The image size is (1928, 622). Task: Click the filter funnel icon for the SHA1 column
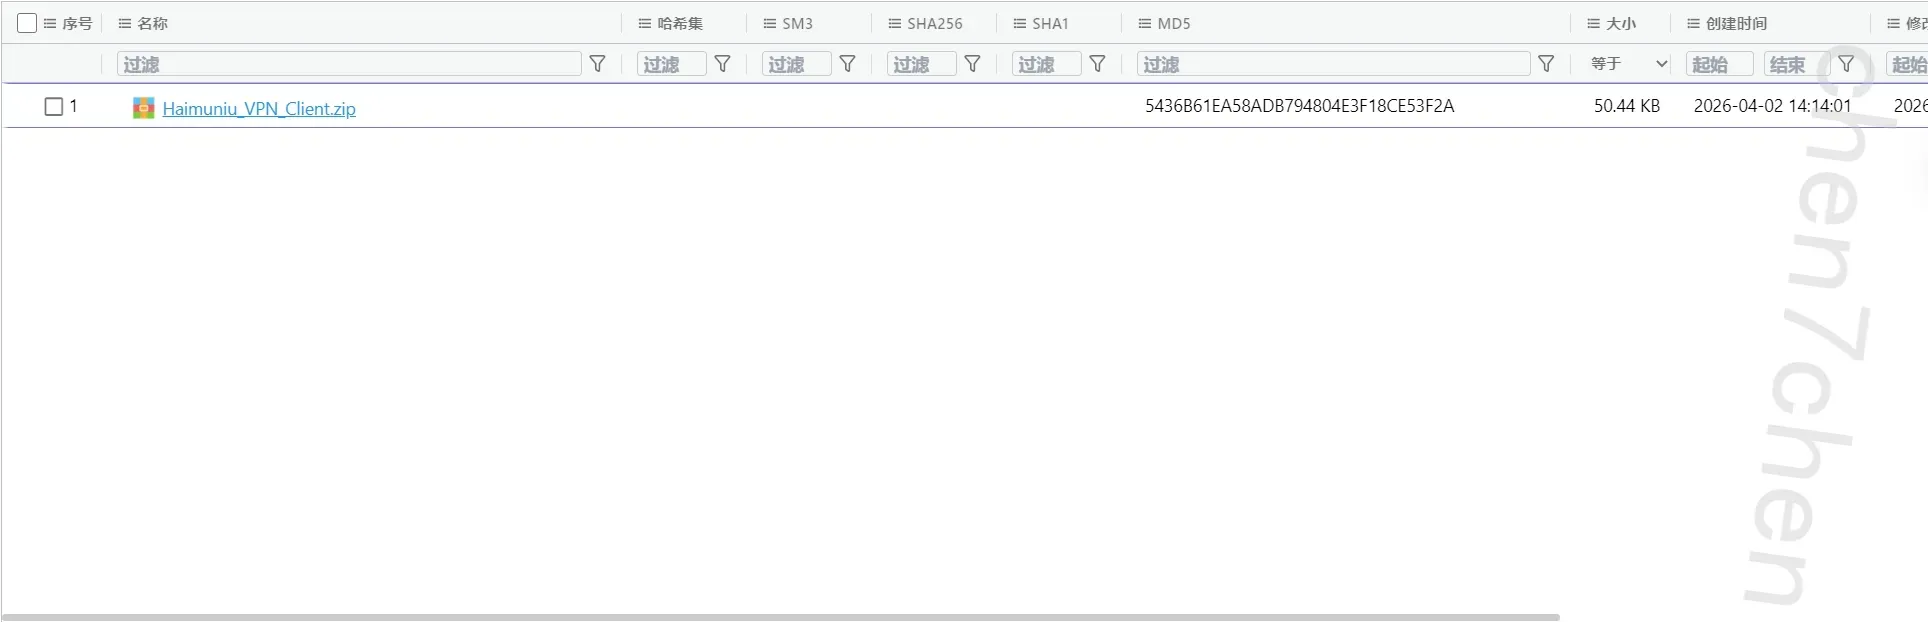(1097, 64)
